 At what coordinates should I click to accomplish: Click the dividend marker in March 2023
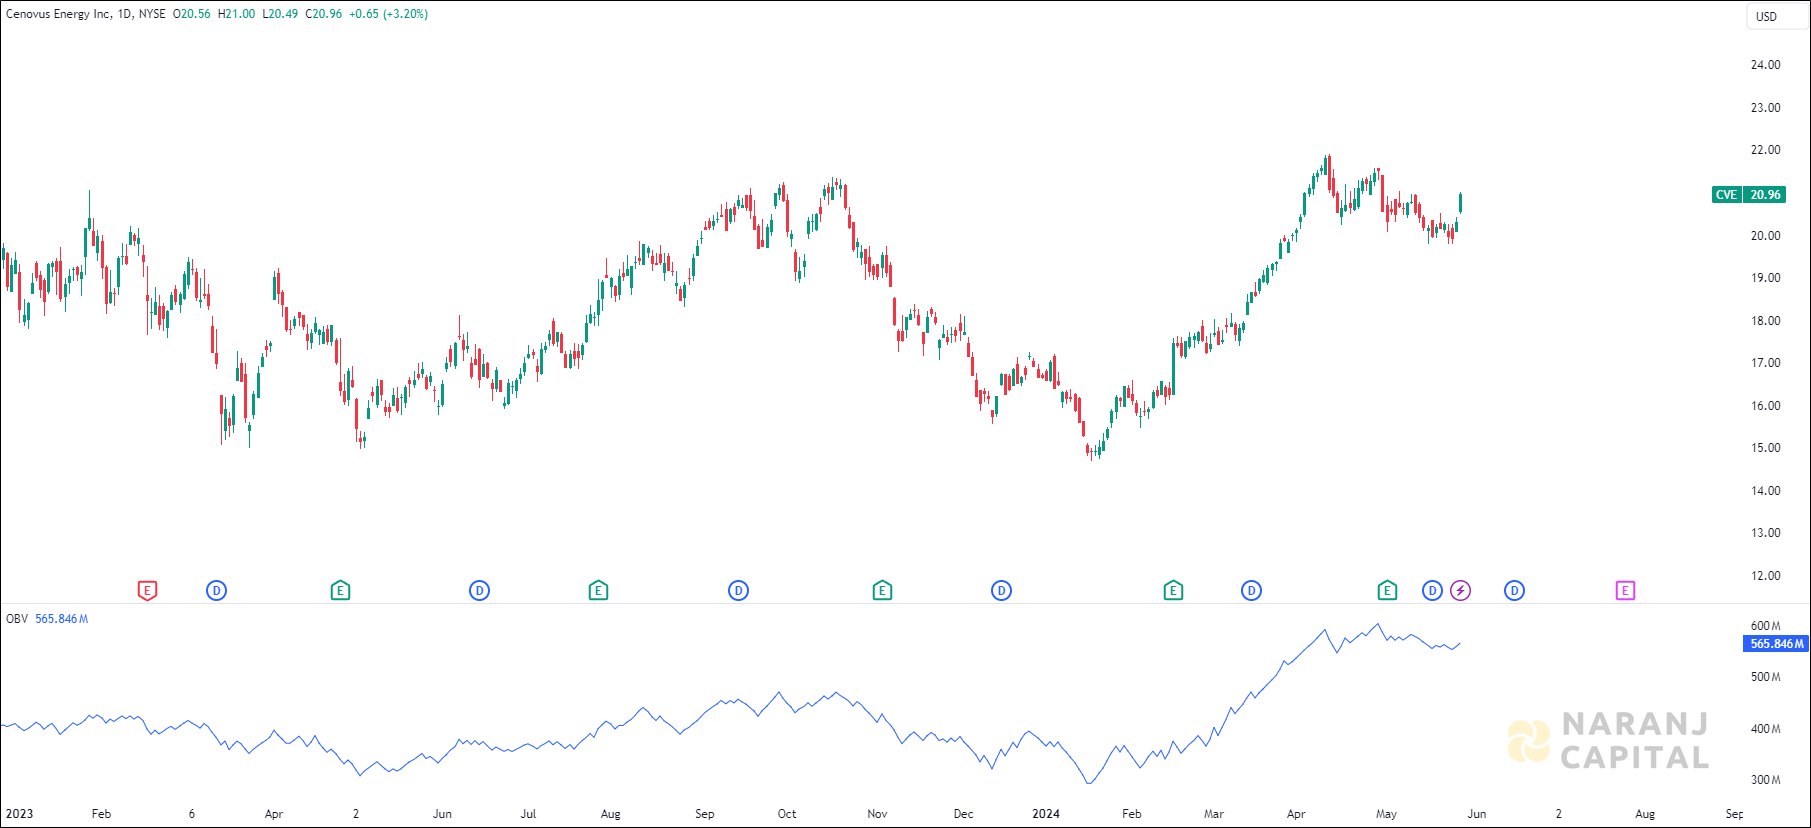[x=216, y=591]
